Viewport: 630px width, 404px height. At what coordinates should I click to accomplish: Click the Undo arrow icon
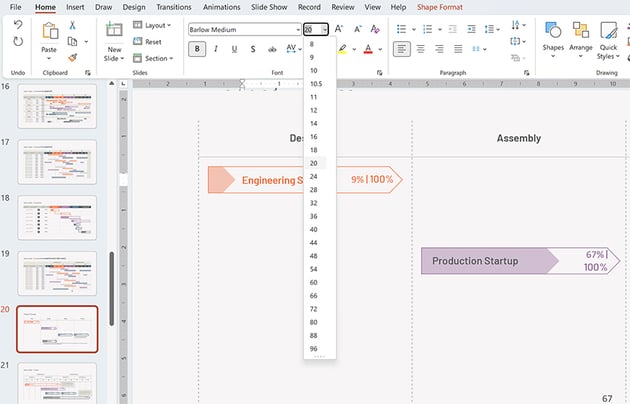coord(18,25)
